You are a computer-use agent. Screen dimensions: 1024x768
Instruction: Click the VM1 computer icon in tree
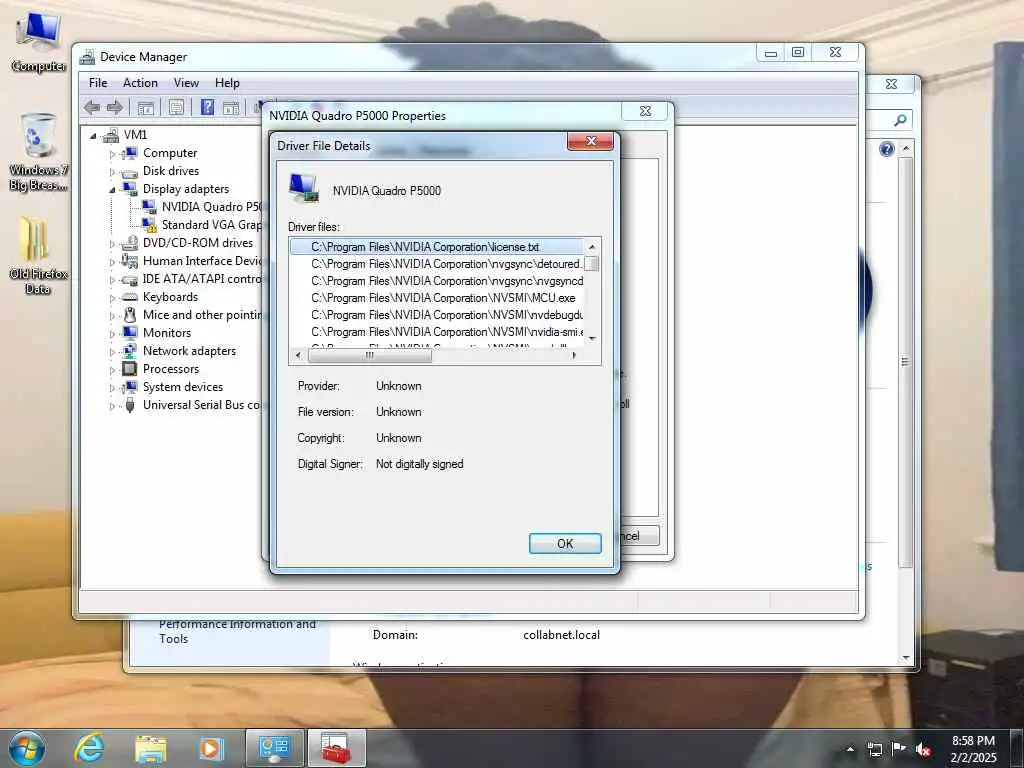coord(111,135)
